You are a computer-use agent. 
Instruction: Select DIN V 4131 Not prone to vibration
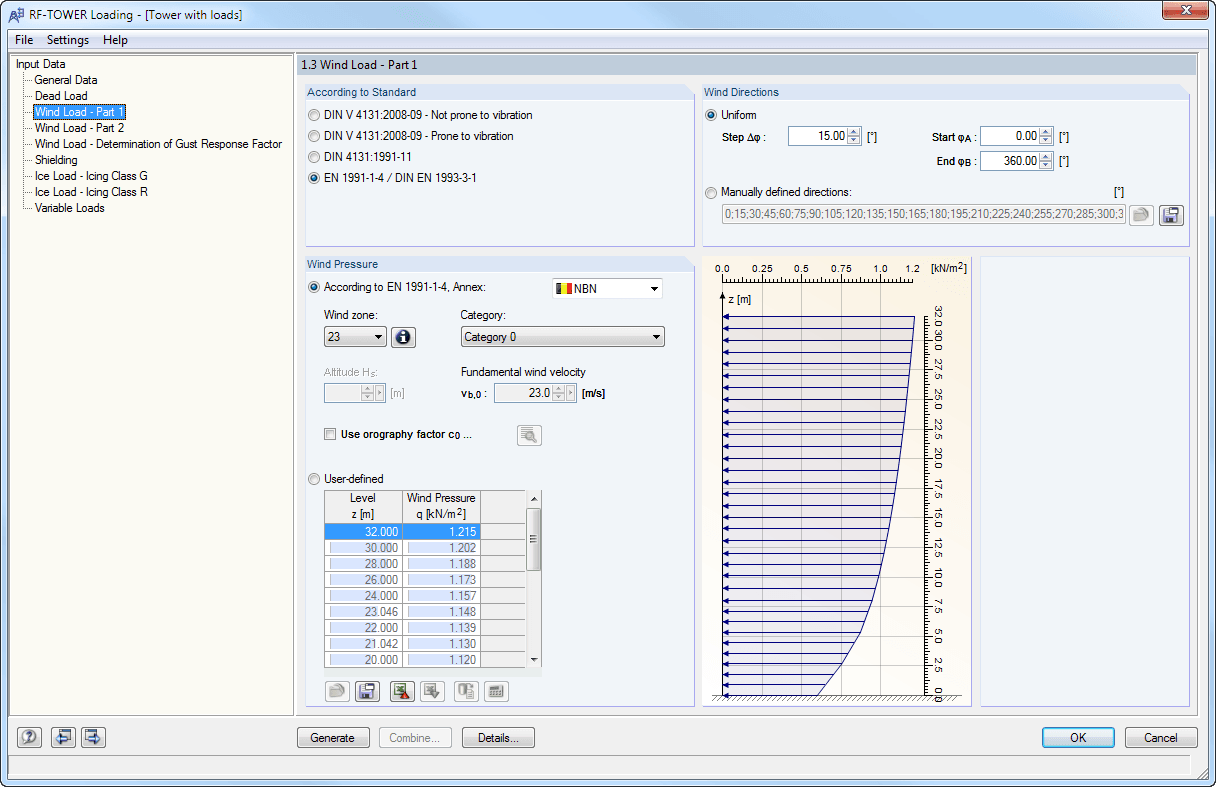[x=314, y=115]
